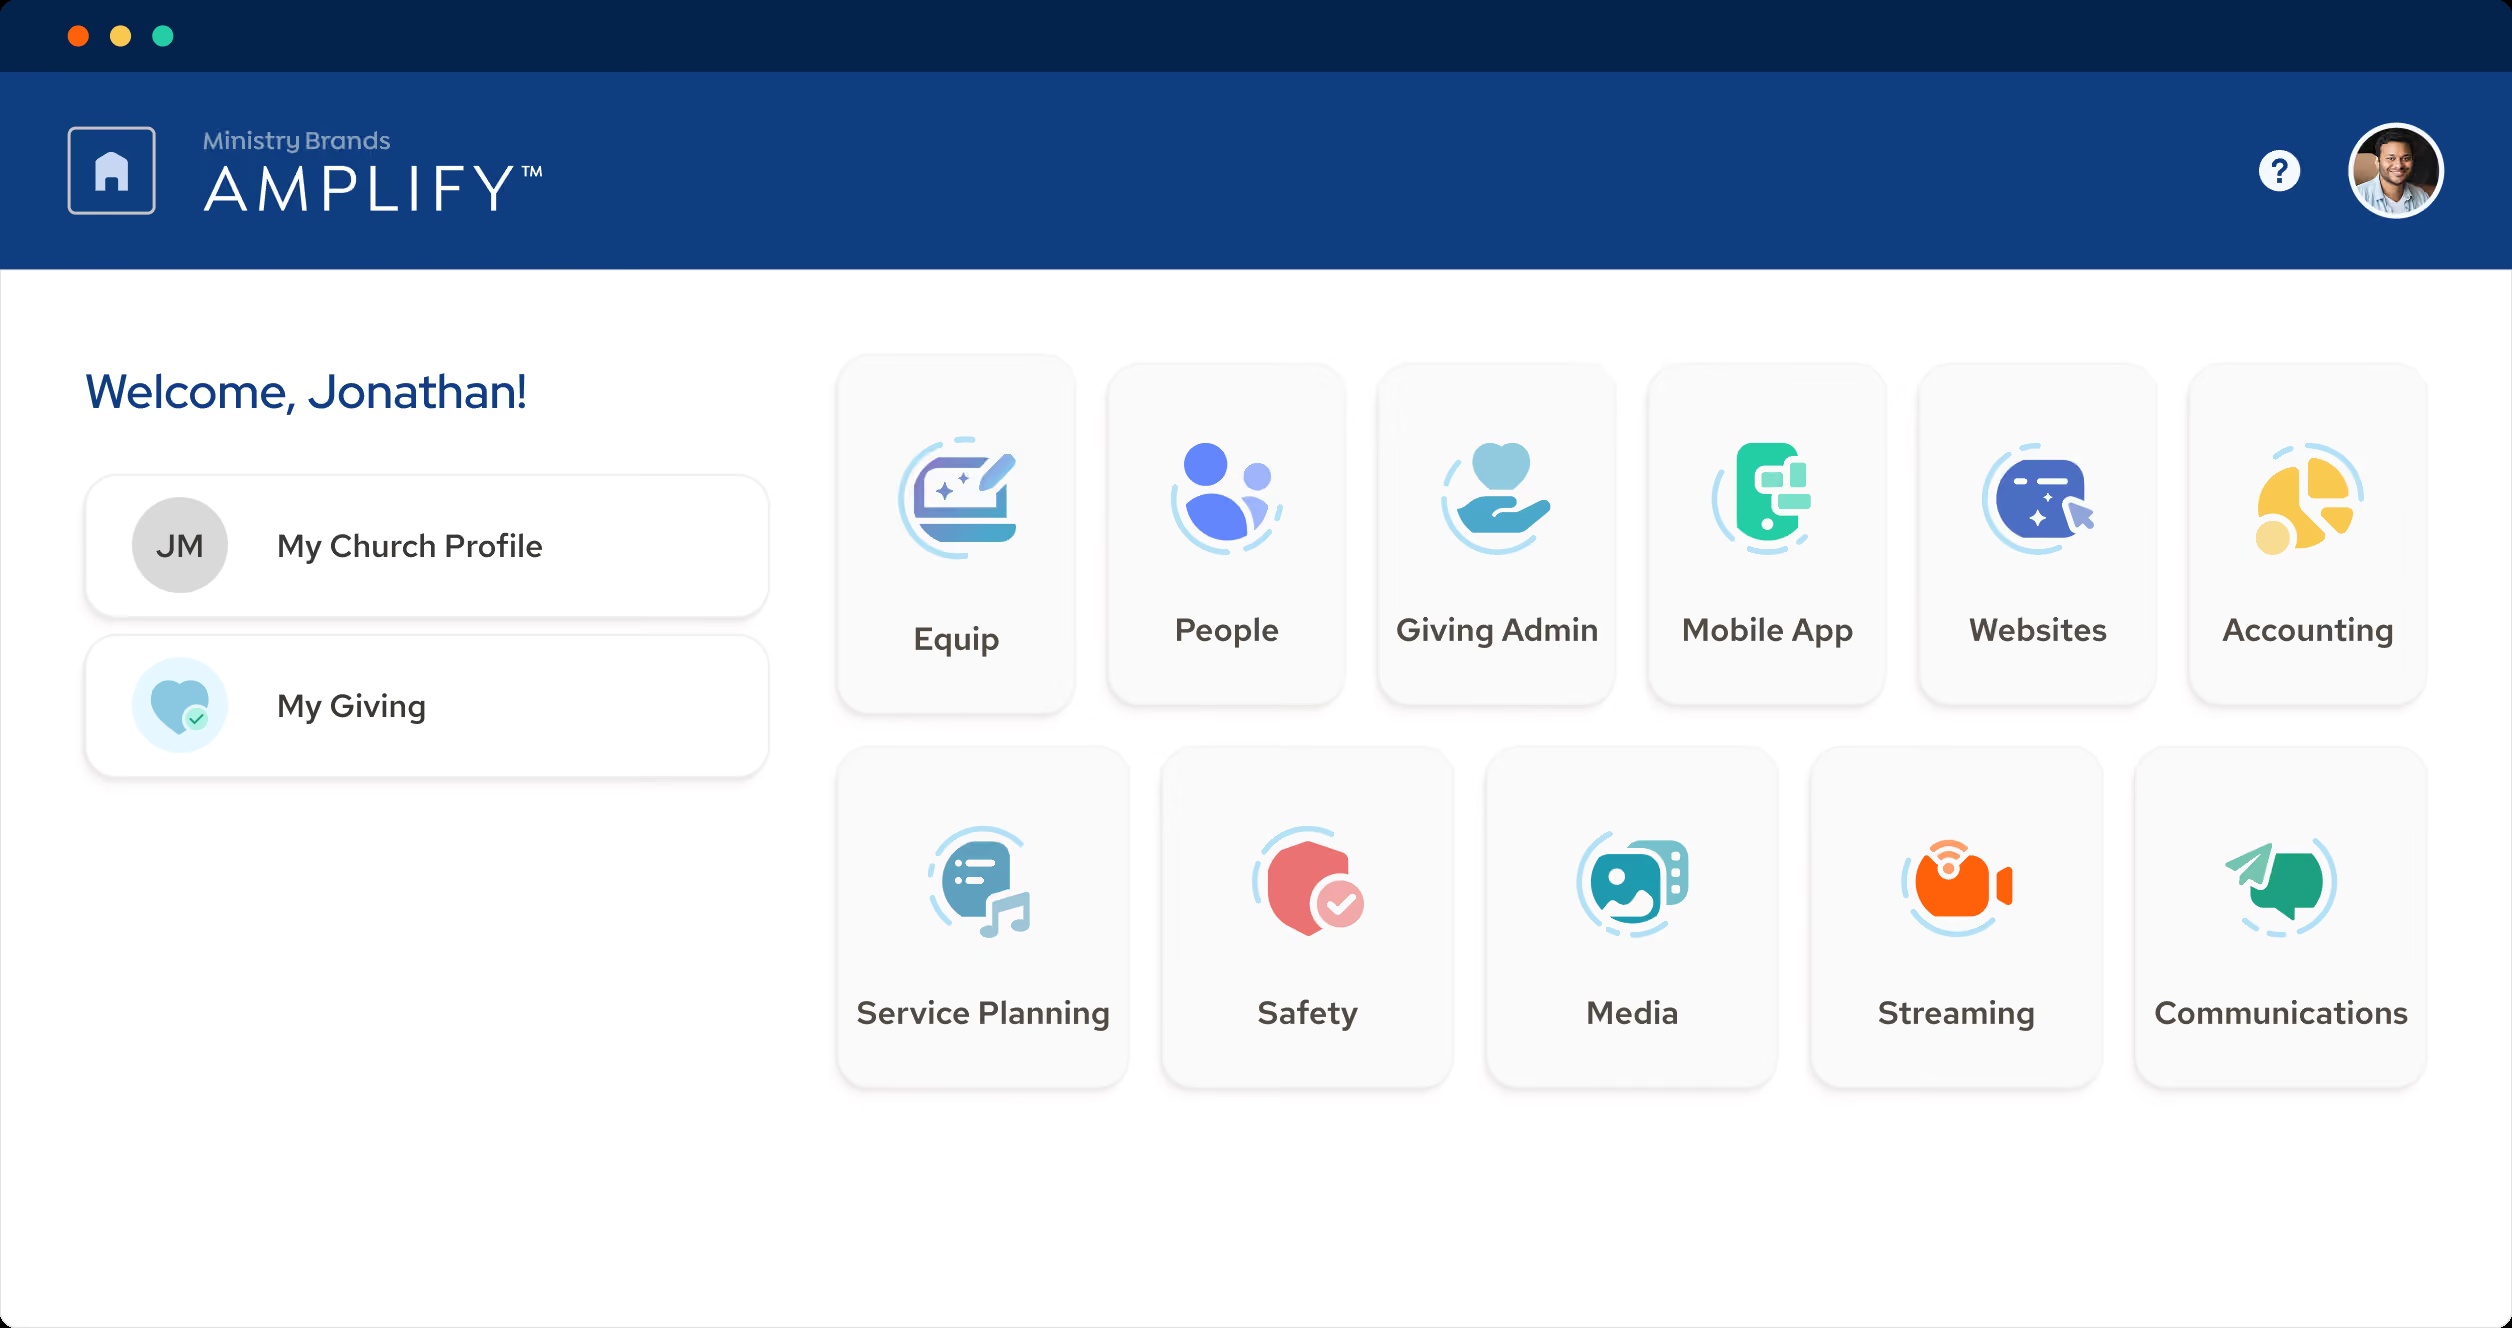Screen dimensions: 2512x1328
Task: Click the Communications label
Action: 2281,1013
